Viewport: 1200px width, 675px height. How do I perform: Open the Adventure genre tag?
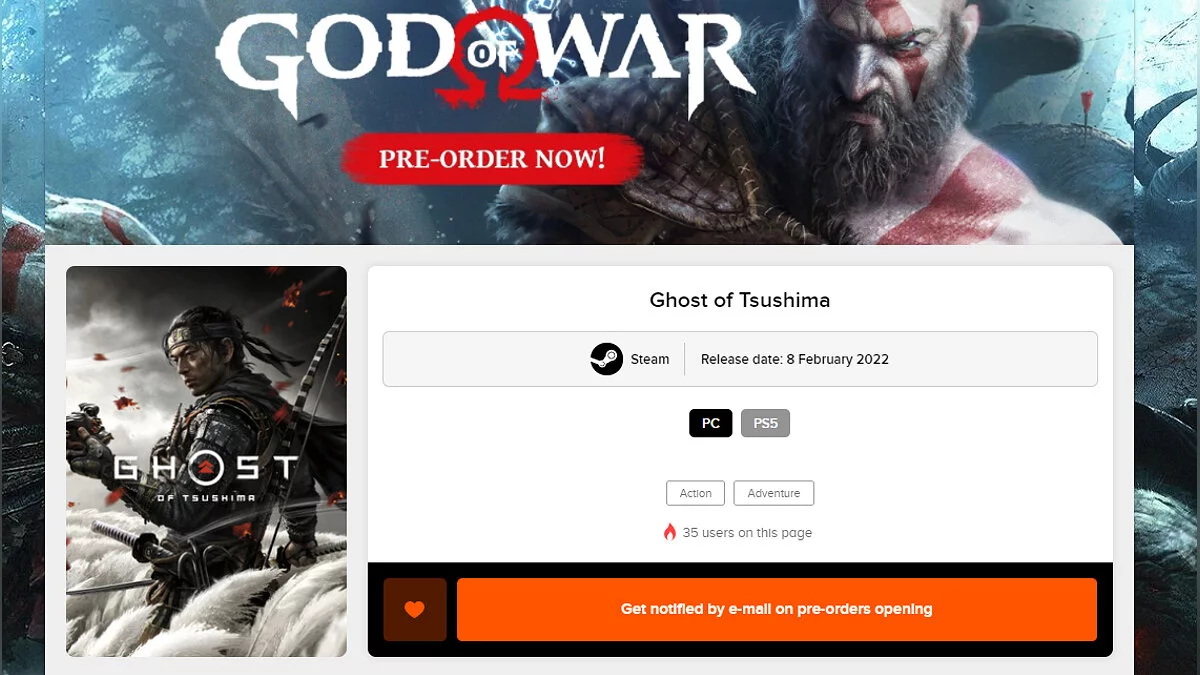tap(774, 493)
